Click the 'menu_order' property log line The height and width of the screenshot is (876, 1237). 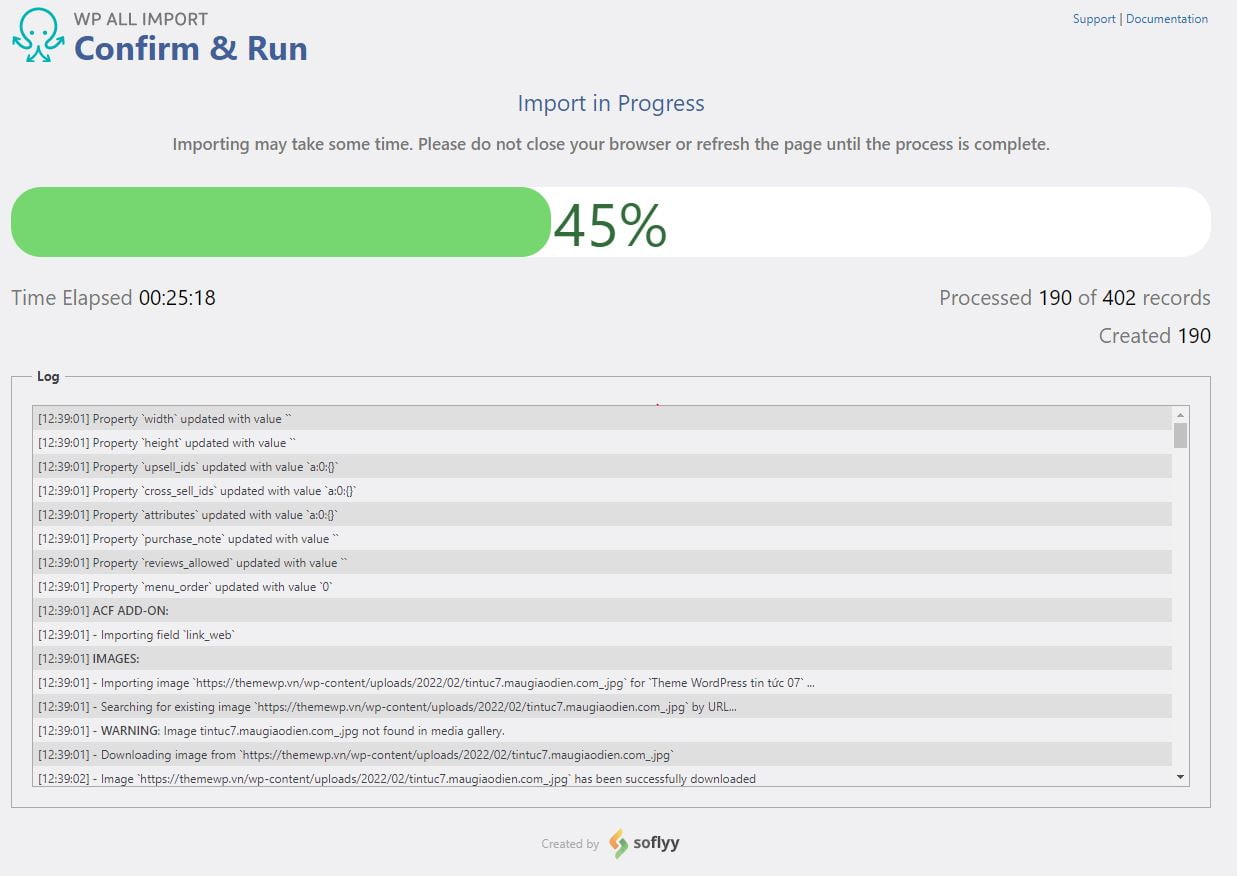[602, 586]
